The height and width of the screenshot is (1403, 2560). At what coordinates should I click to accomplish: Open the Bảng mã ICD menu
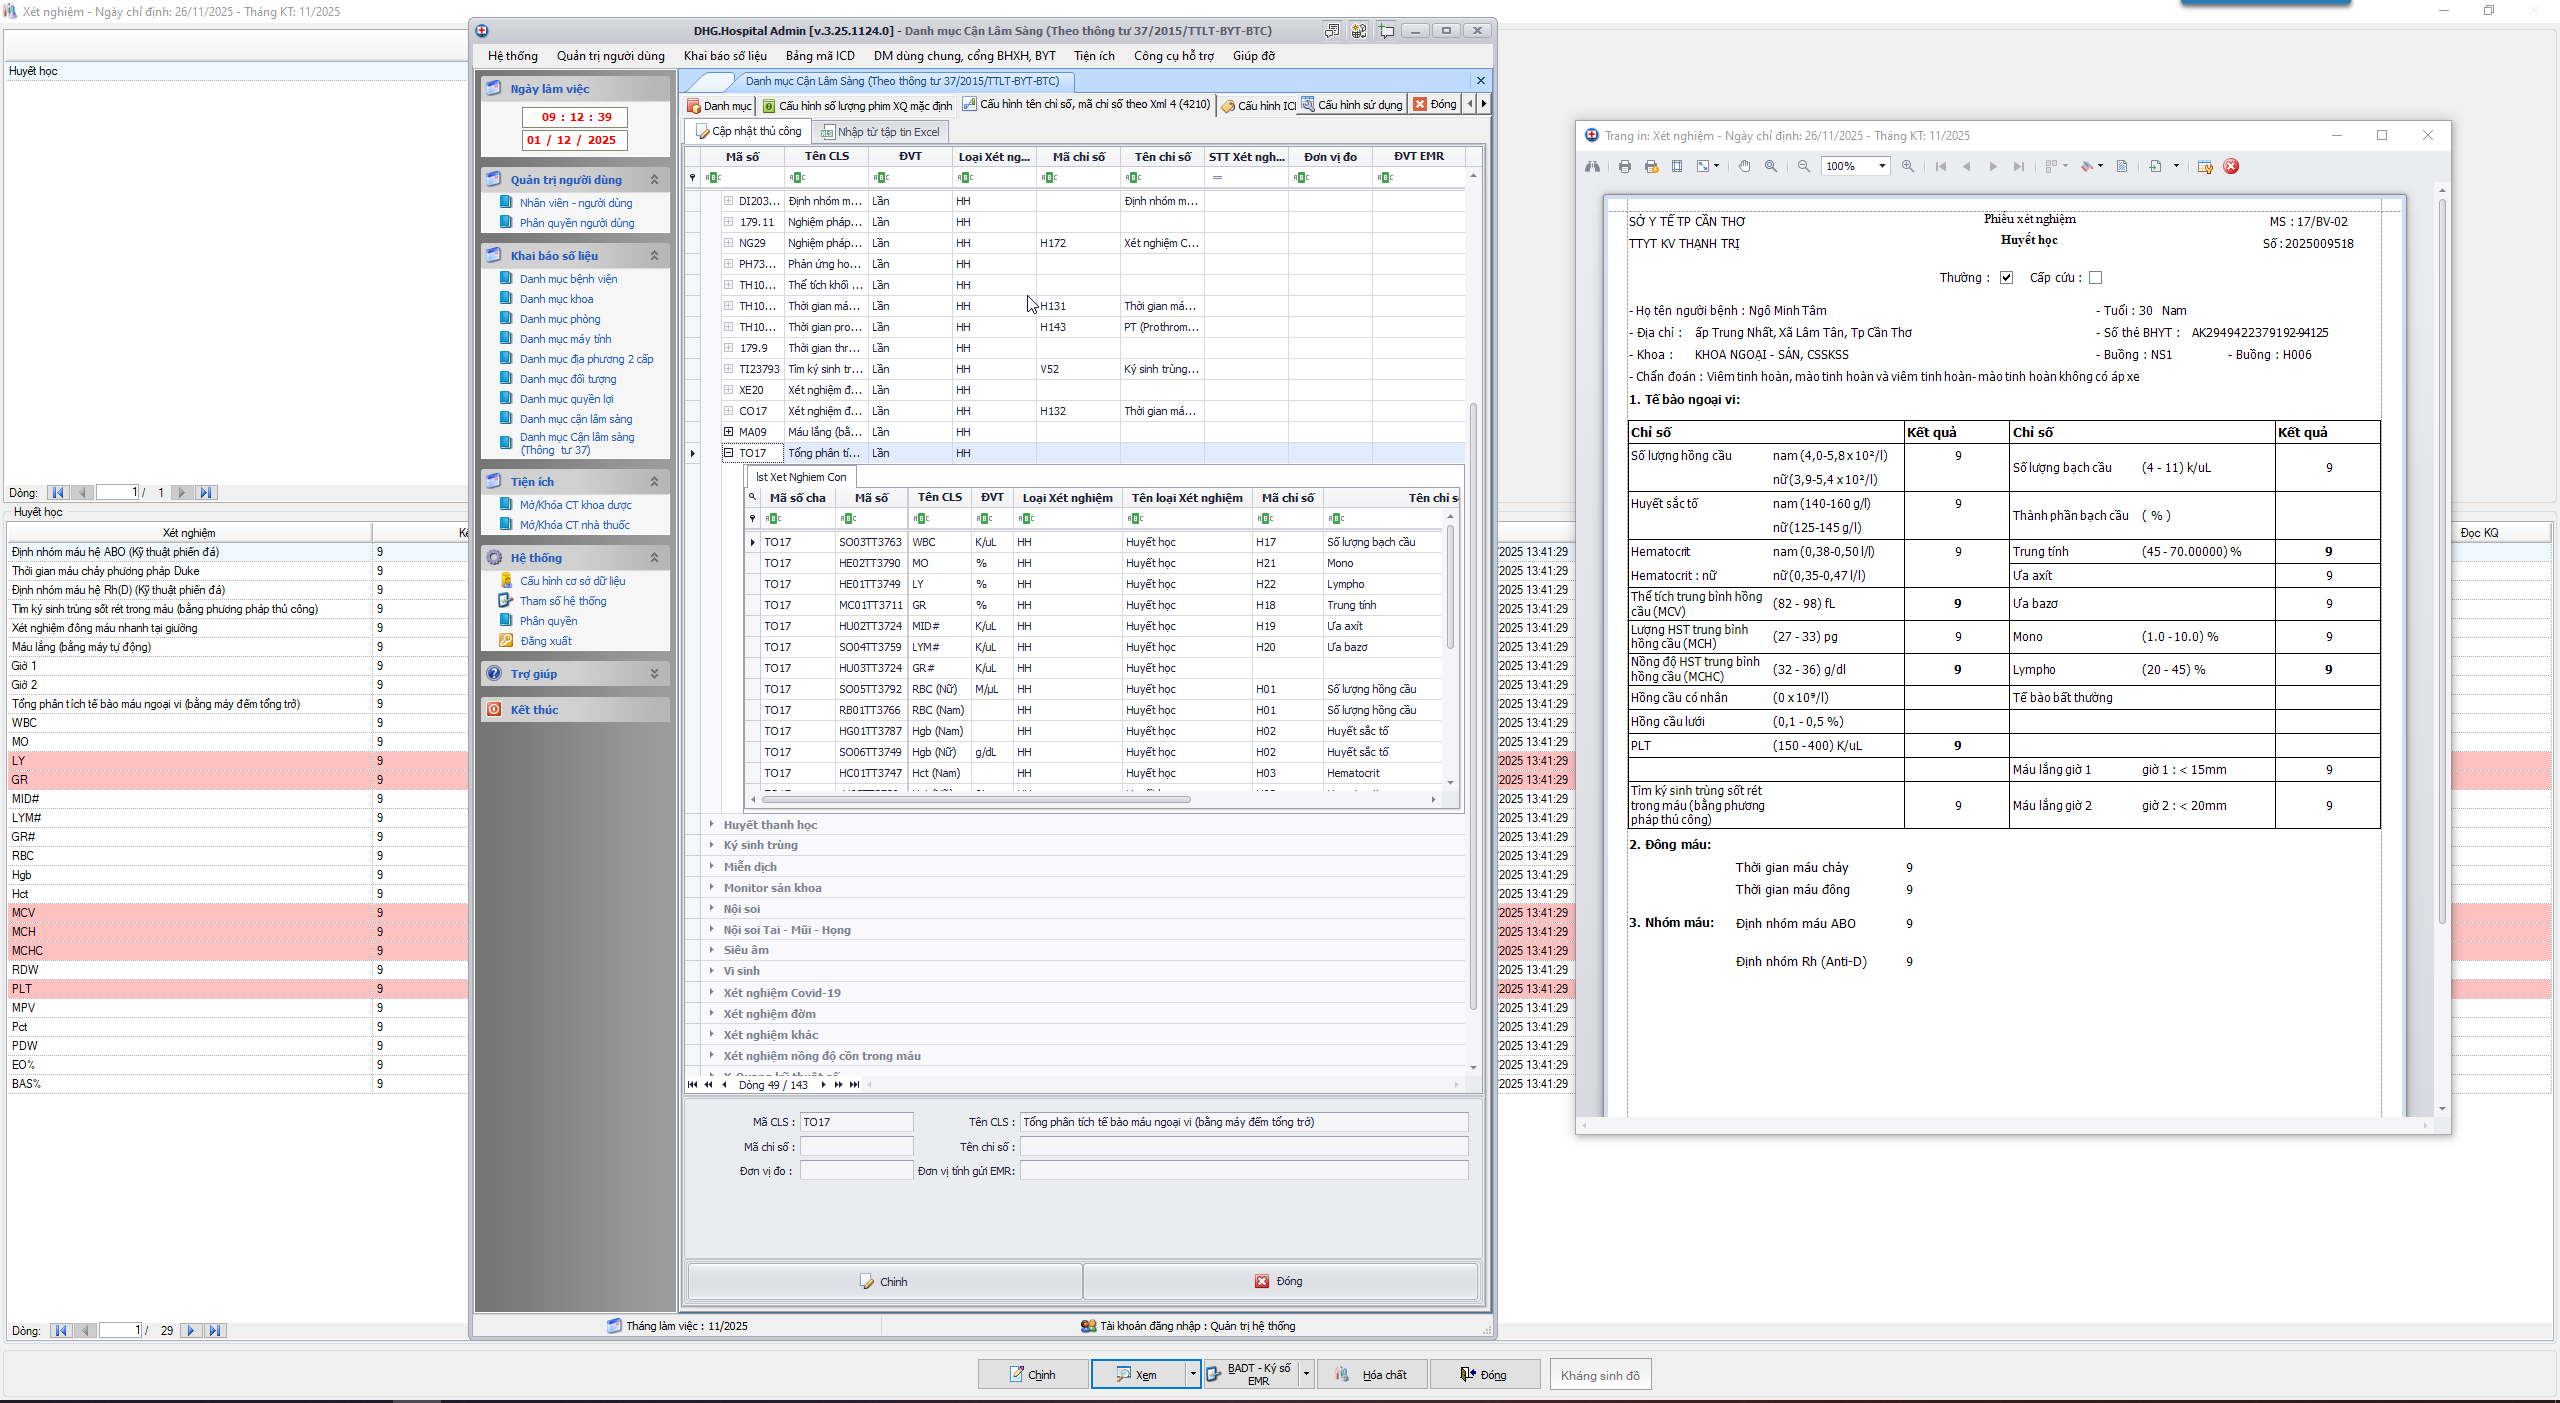(x=819, y=56)
